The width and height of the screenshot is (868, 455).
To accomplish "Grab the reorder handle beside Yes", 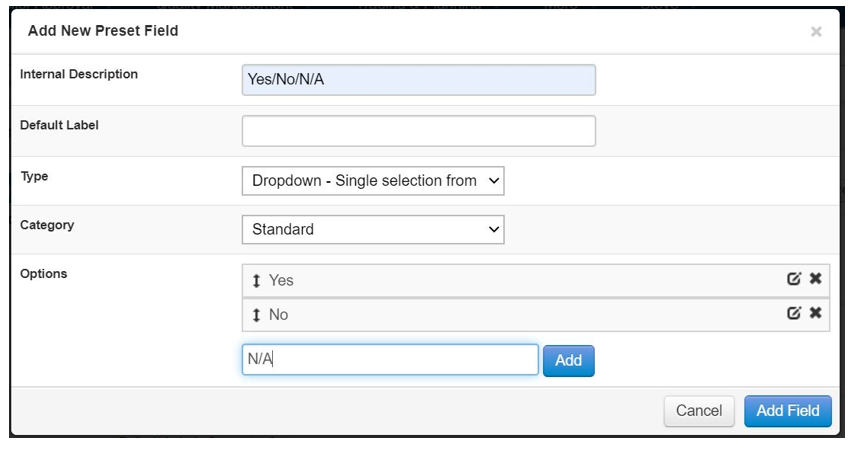I will pos(256,281).
